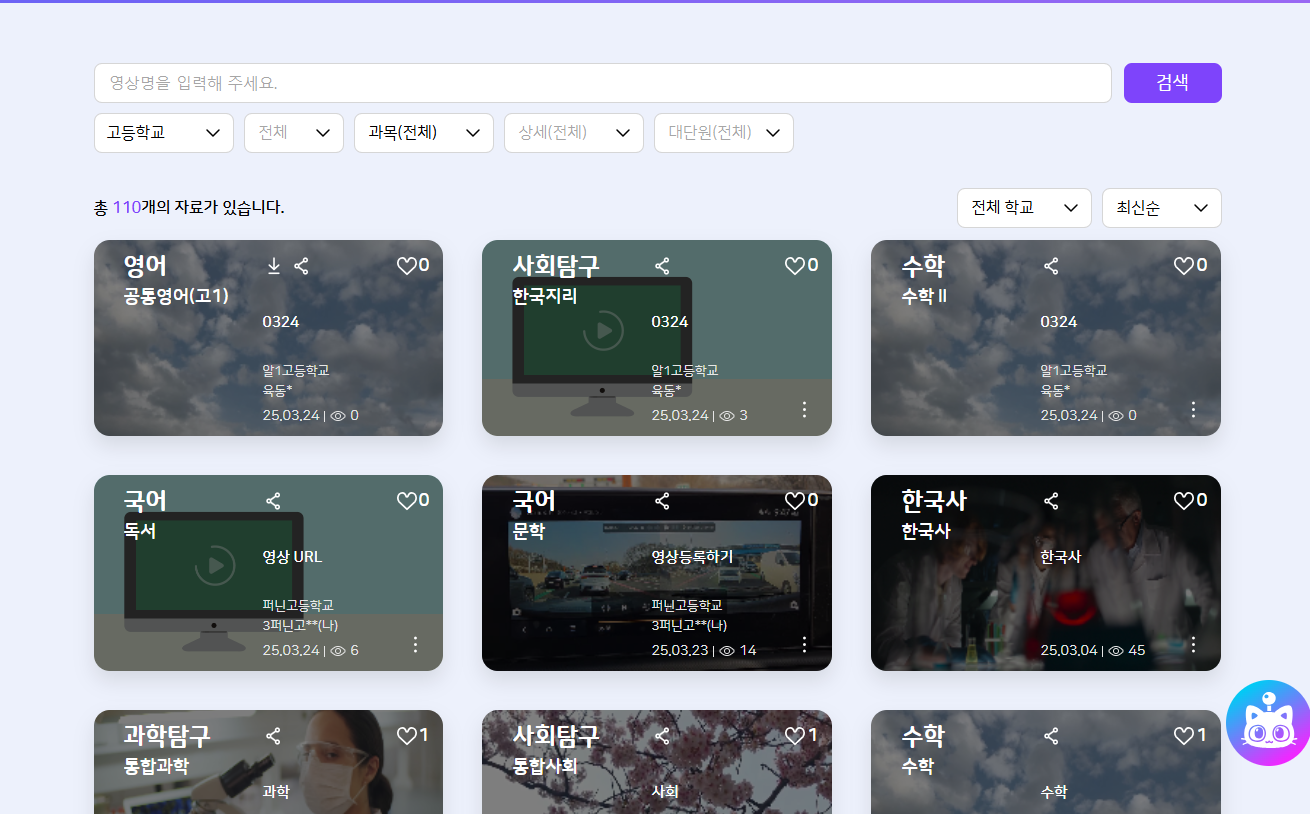Click the 통합사회 subtitle text

point(545,766)
